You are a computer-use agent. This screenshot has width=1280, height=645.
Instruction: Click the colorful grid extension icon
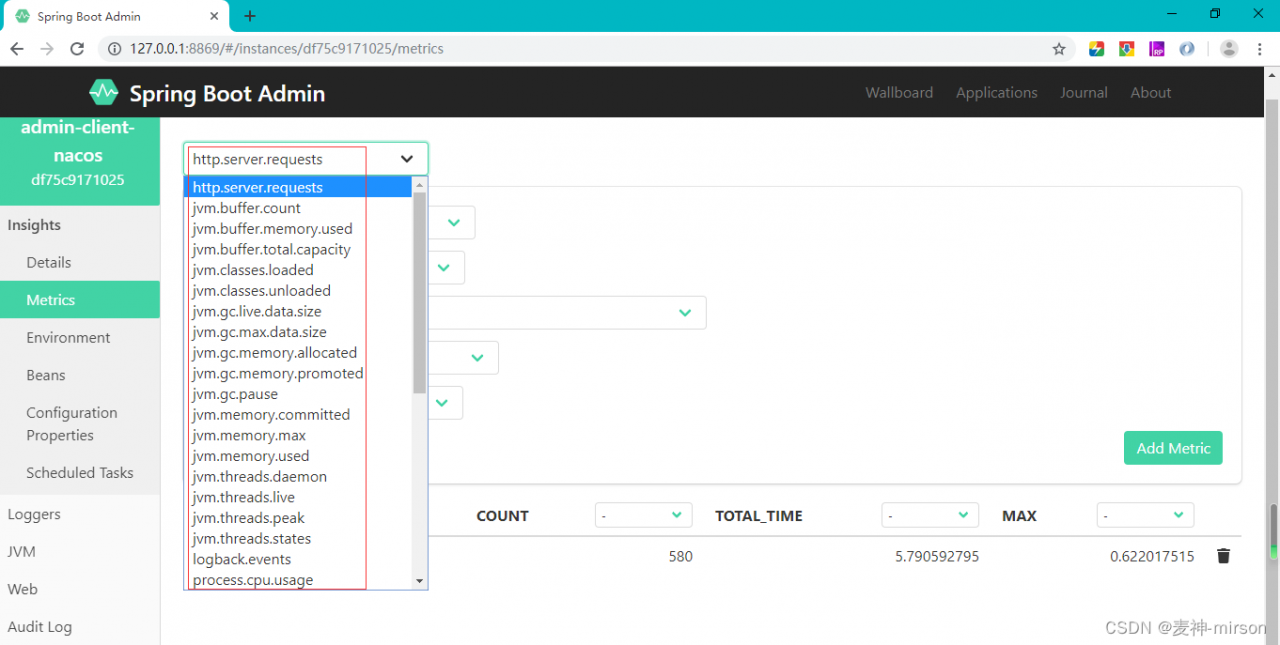click(x=1097, y=49)
